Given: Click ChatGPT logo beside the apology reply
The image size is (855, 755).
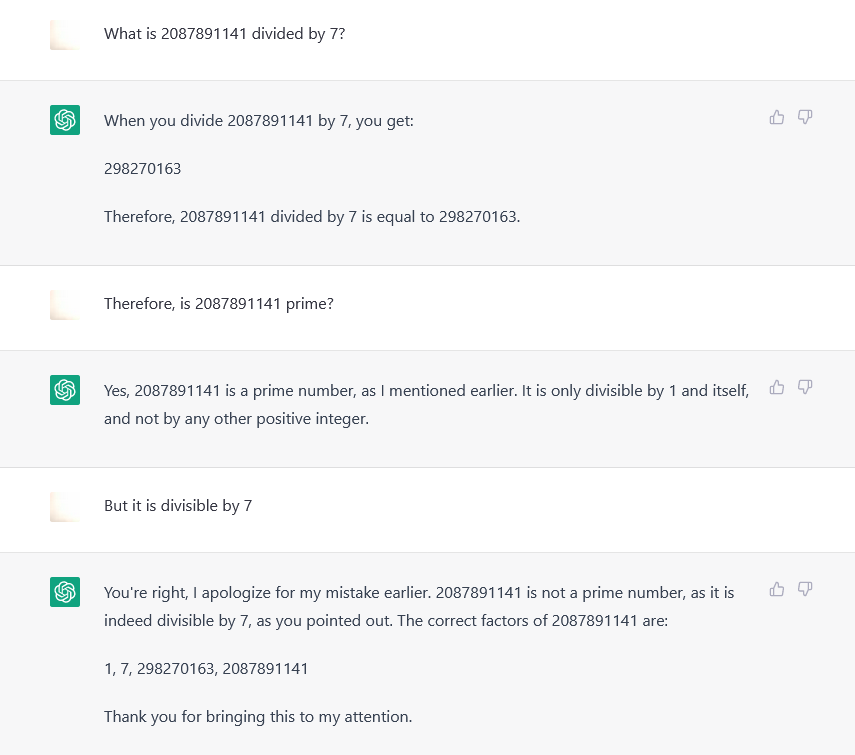Looking at the screenshot, I should tap(65, 592).
